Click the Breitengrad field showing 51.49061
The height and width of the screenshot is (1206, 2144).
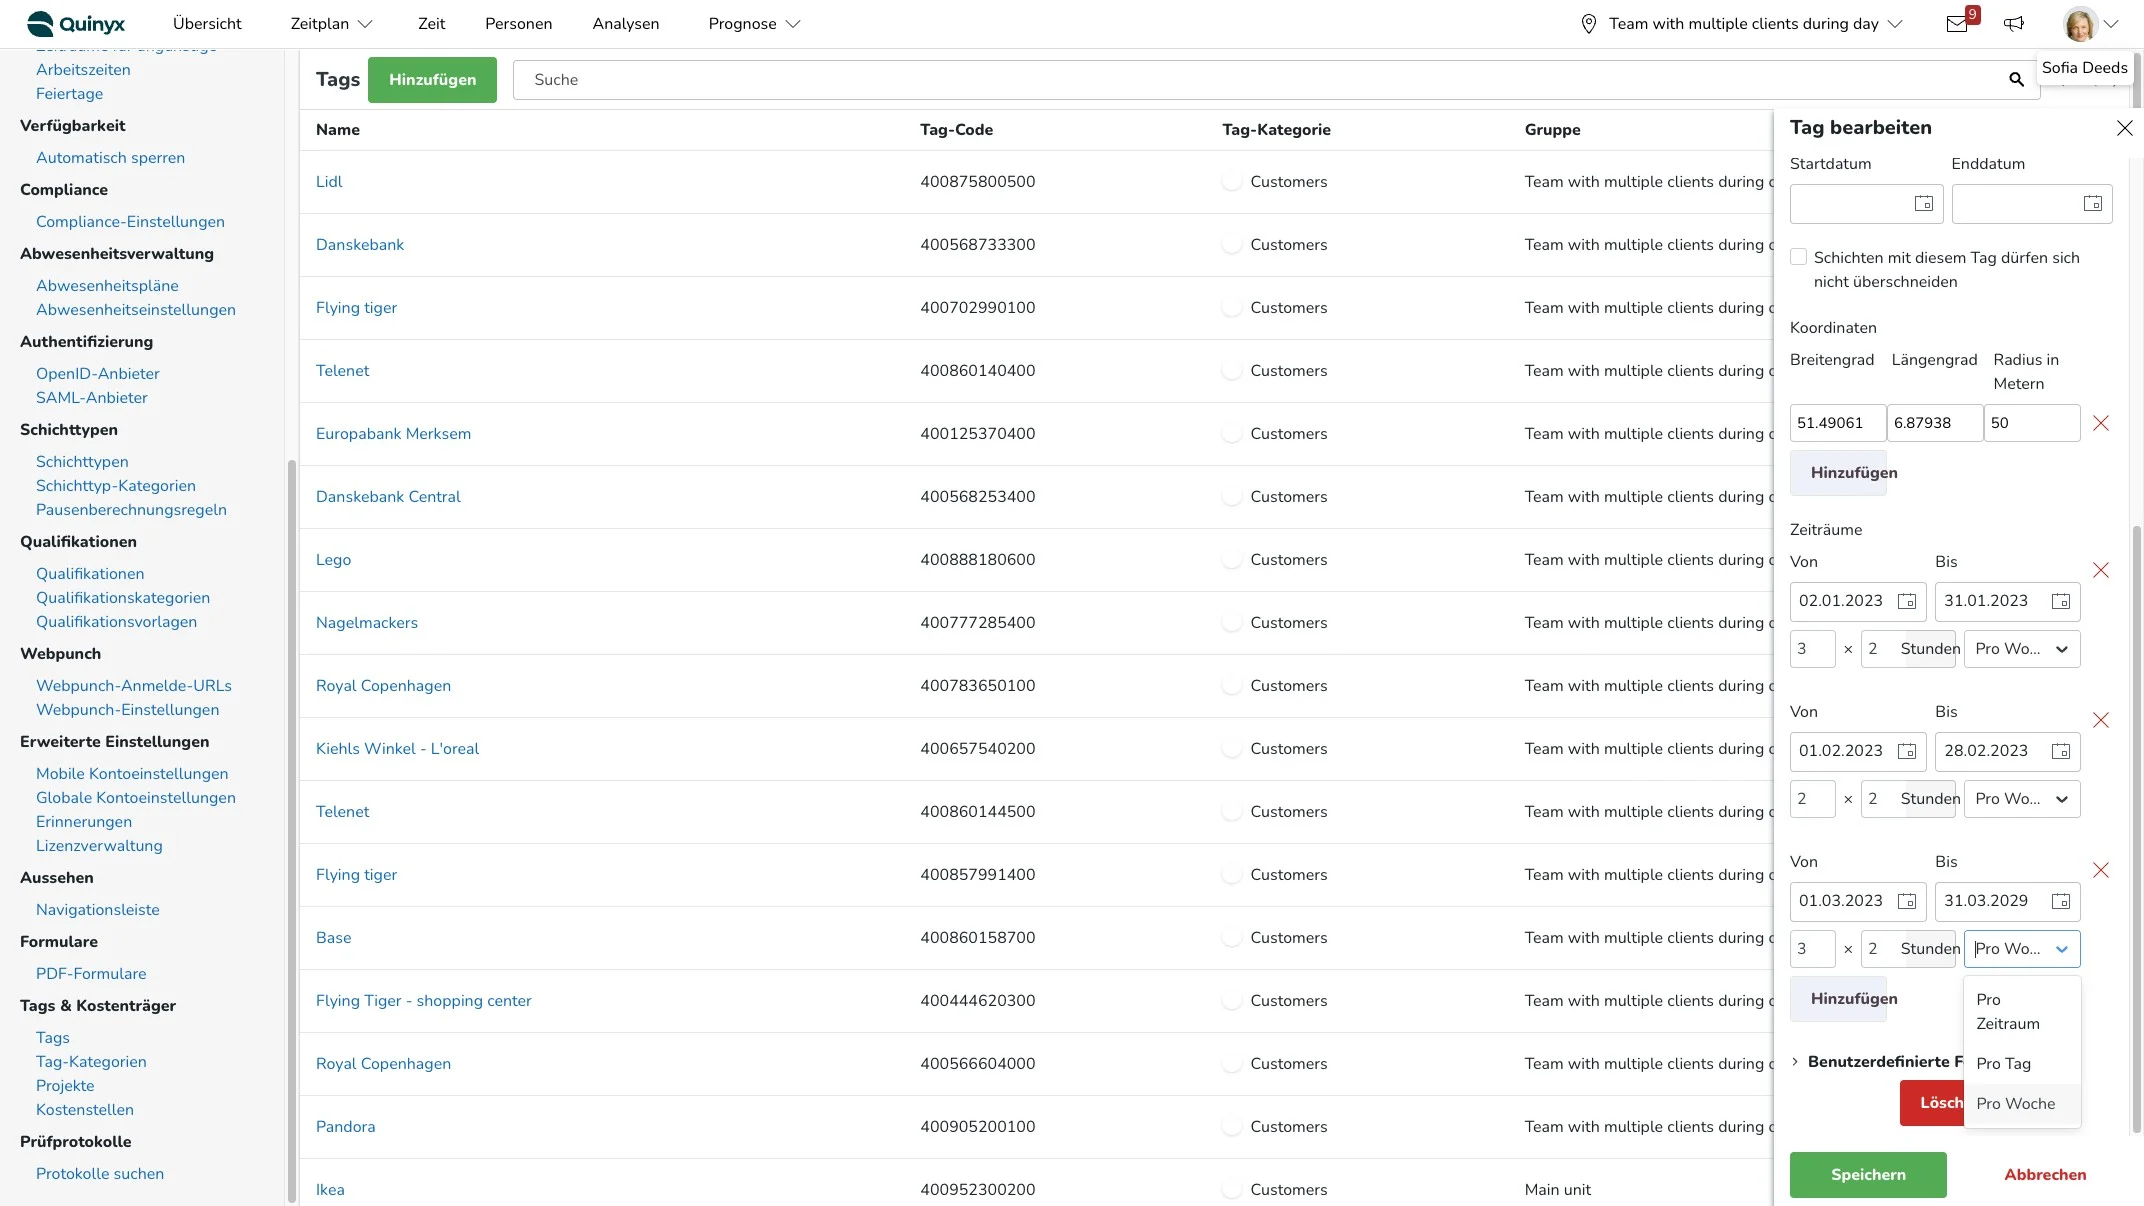(1836, 423)
